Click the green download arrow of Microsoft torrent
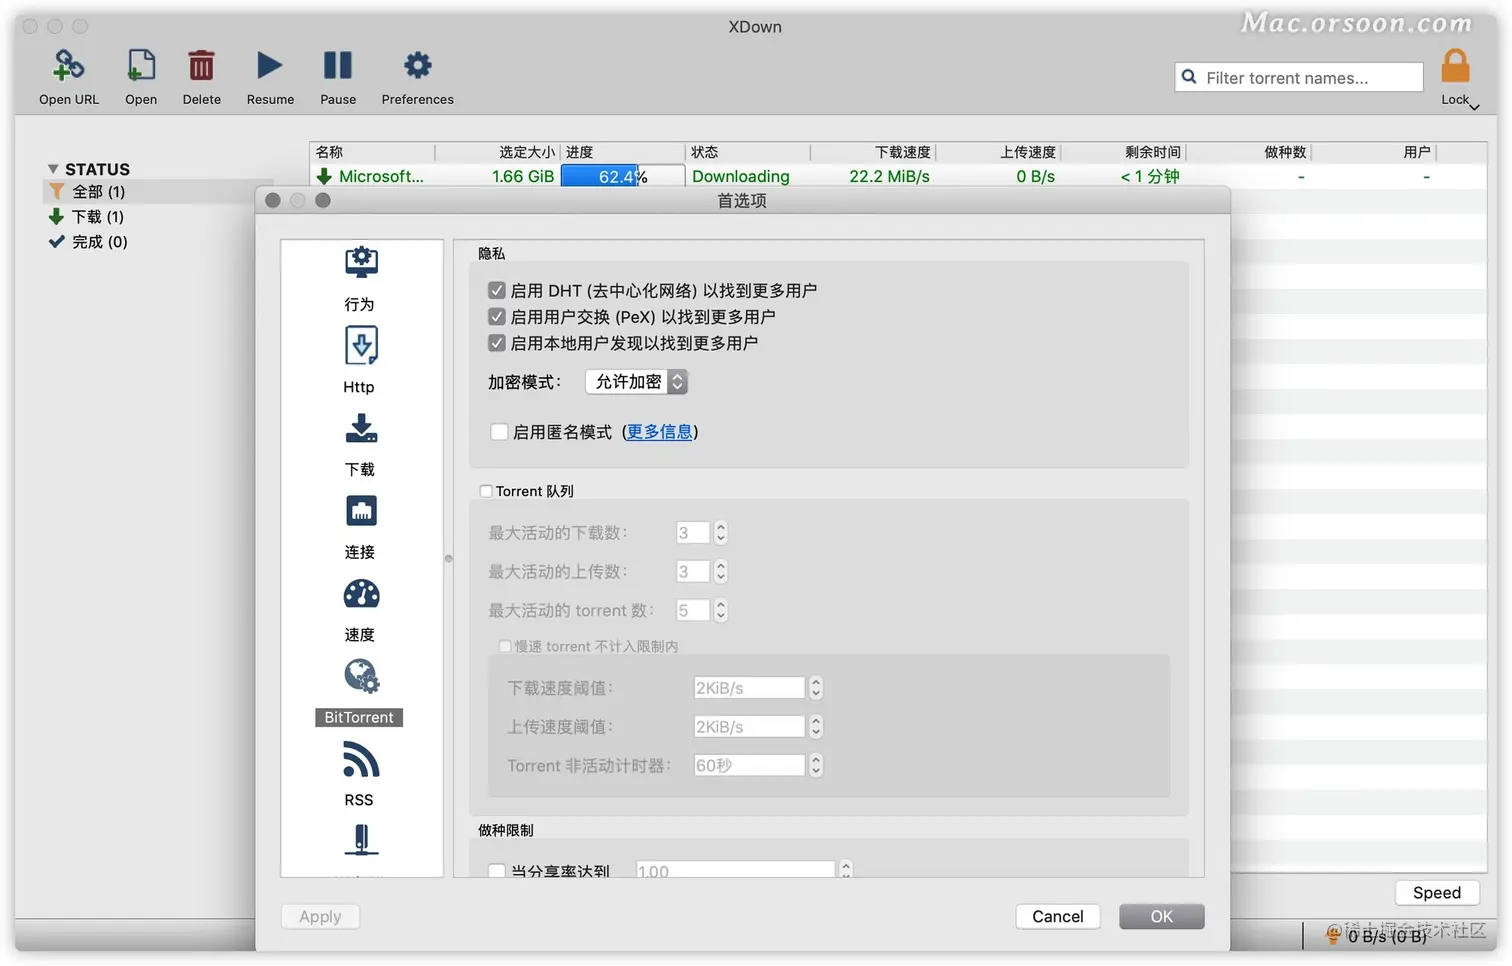The image size is (1512, 966). 324,176
